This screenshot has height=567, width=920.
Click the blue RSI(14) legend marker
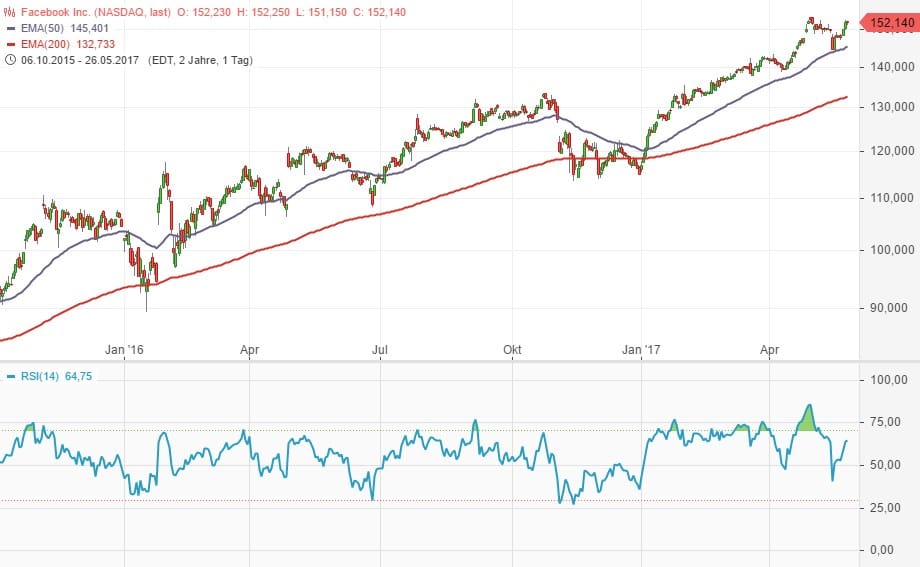click(x=10, y=376)
